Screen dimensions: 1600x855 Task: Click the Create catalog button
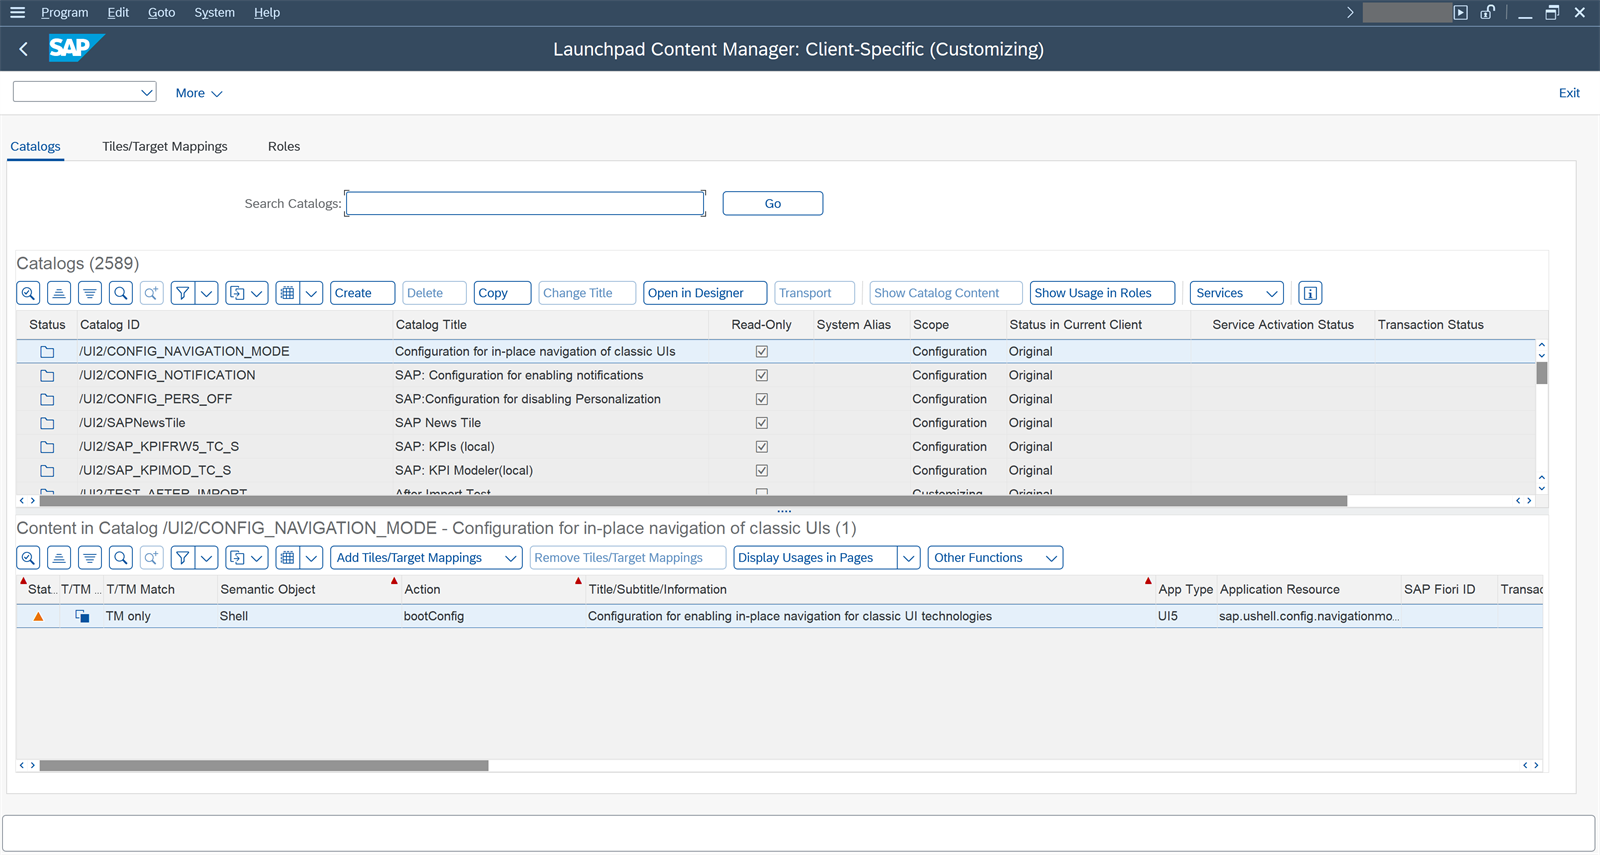[x=363, y=293]
